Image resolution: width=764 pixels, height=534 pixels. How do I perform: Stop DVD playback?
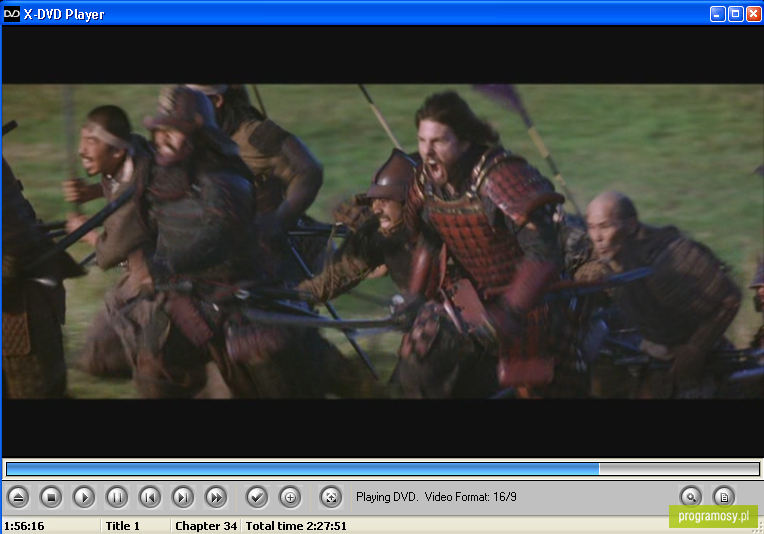pyautogui.click(x=51, y=497)
